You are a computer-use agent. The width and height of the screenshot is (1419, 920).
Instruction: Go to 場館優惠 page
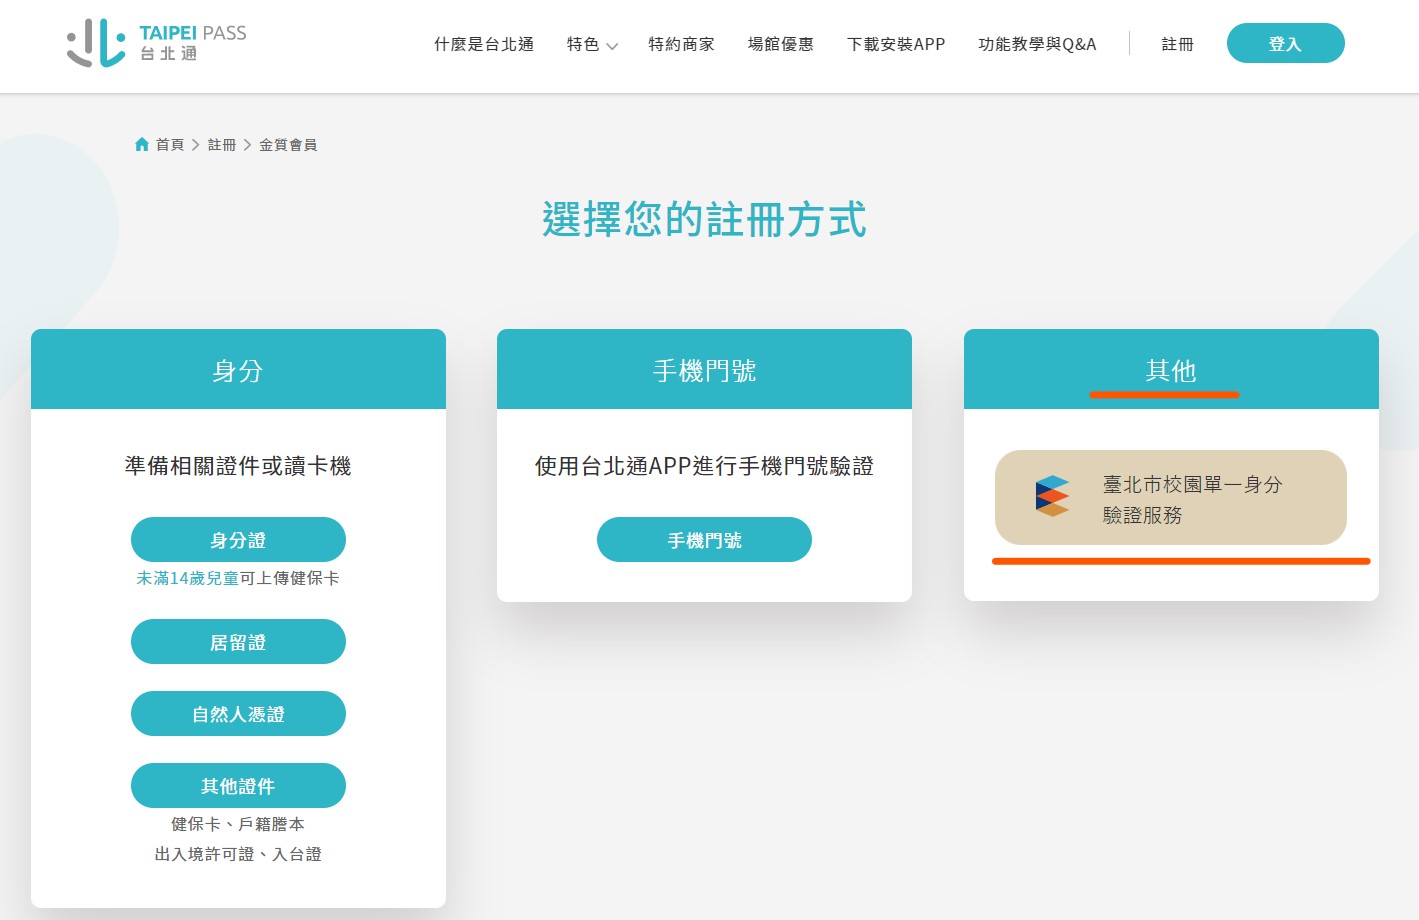pos(780,44)
